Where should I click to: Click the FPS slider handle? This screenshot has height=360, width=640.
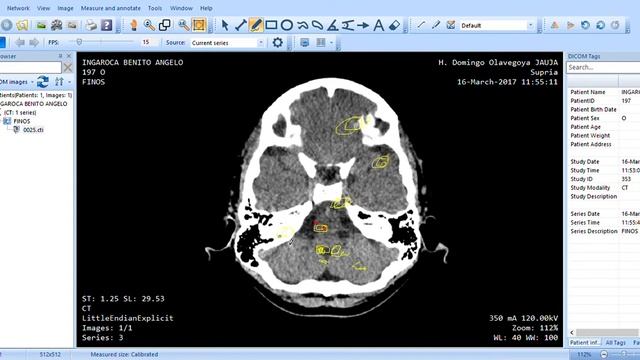click(79, 42)
